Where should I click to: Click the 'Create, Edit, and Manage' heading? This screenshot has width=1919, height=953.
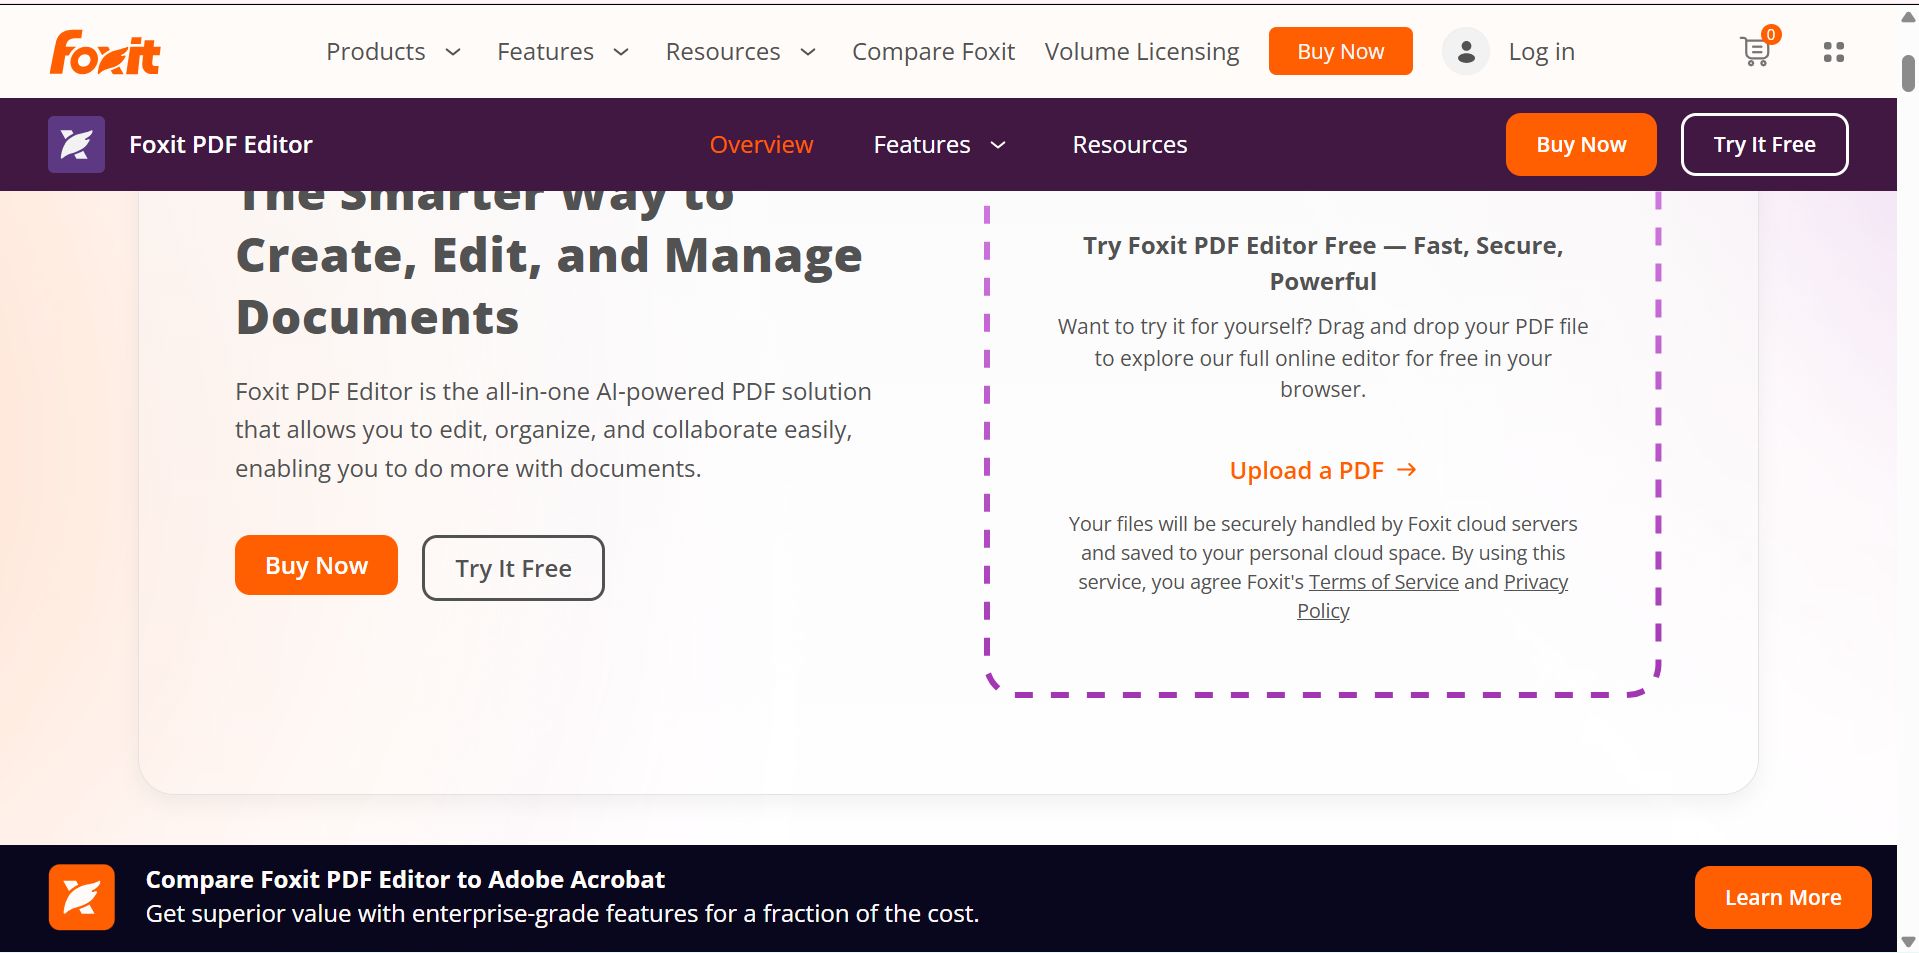coord(549,255)
